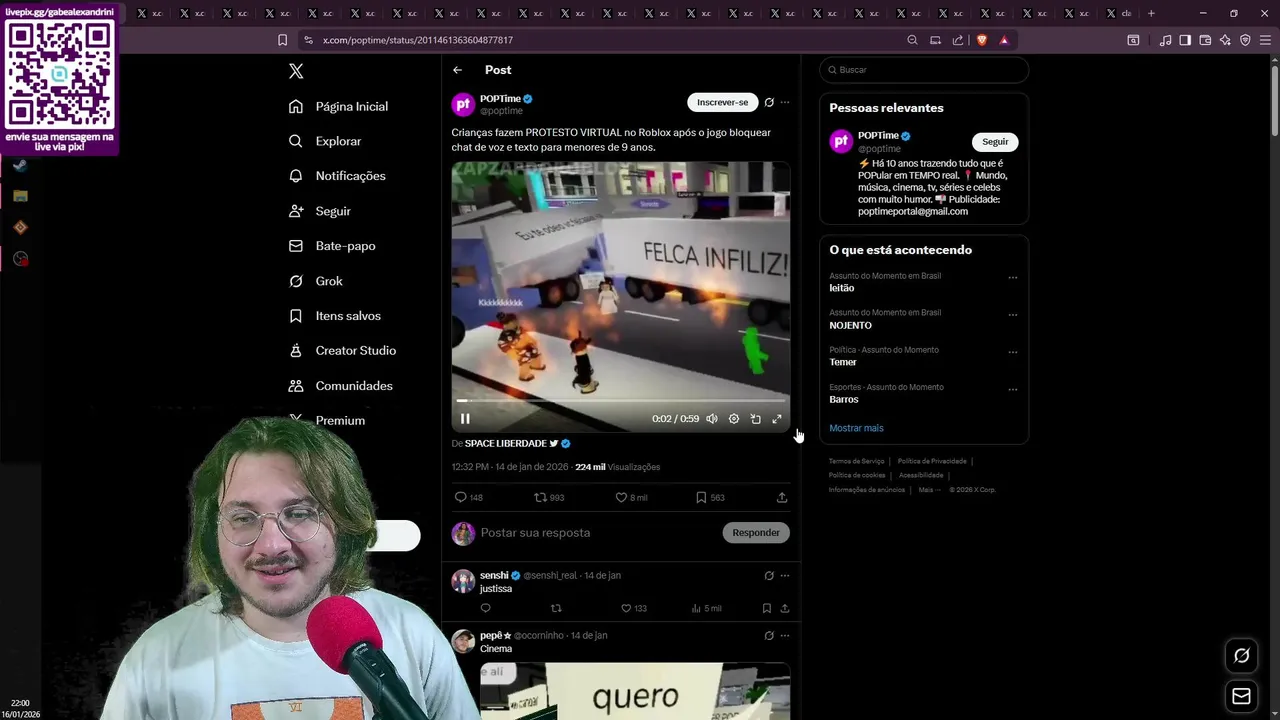The height and width of the screenshot is (720, 1280).
Task: Open Creator Studio
Action: (x=342, y=351)
